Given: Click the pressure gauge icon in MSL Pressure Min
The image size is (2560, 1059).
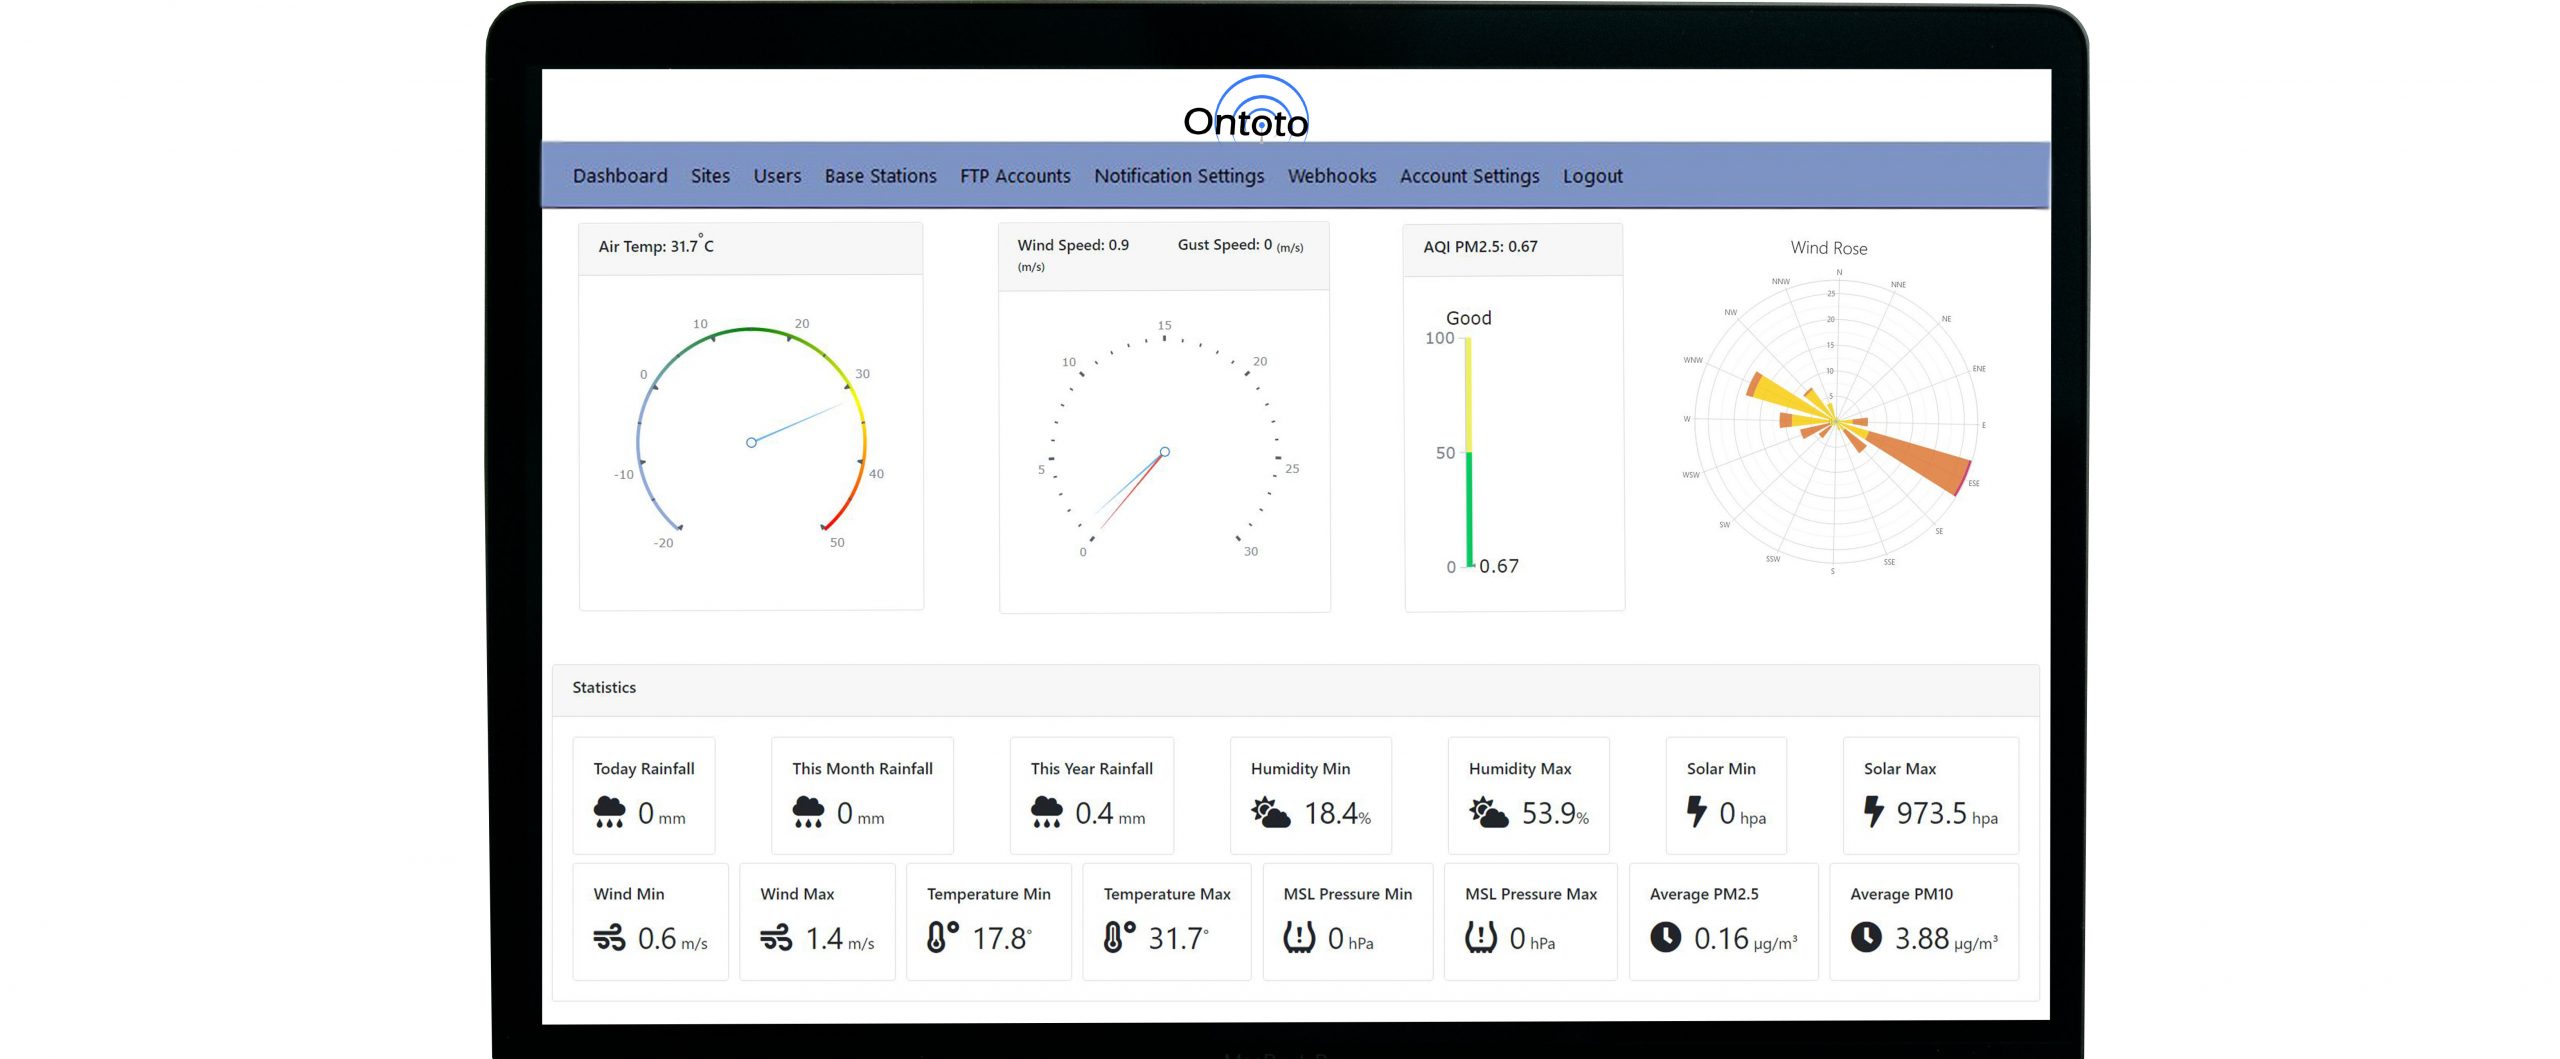Looking at the screenshot, I should (1298, 937).
